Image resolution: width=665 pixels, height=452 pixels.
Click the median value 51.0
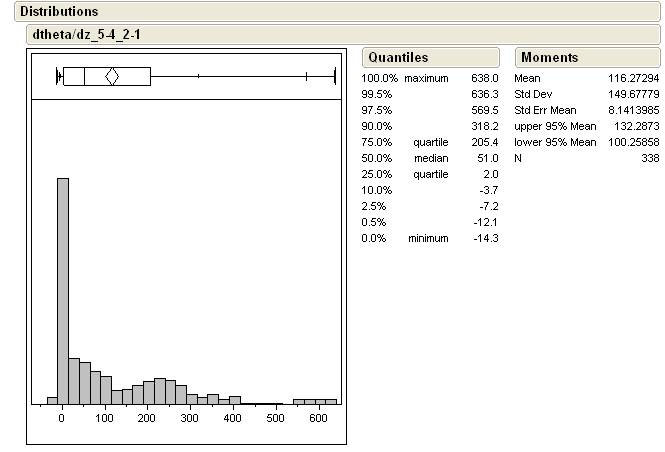coord(488,158)
